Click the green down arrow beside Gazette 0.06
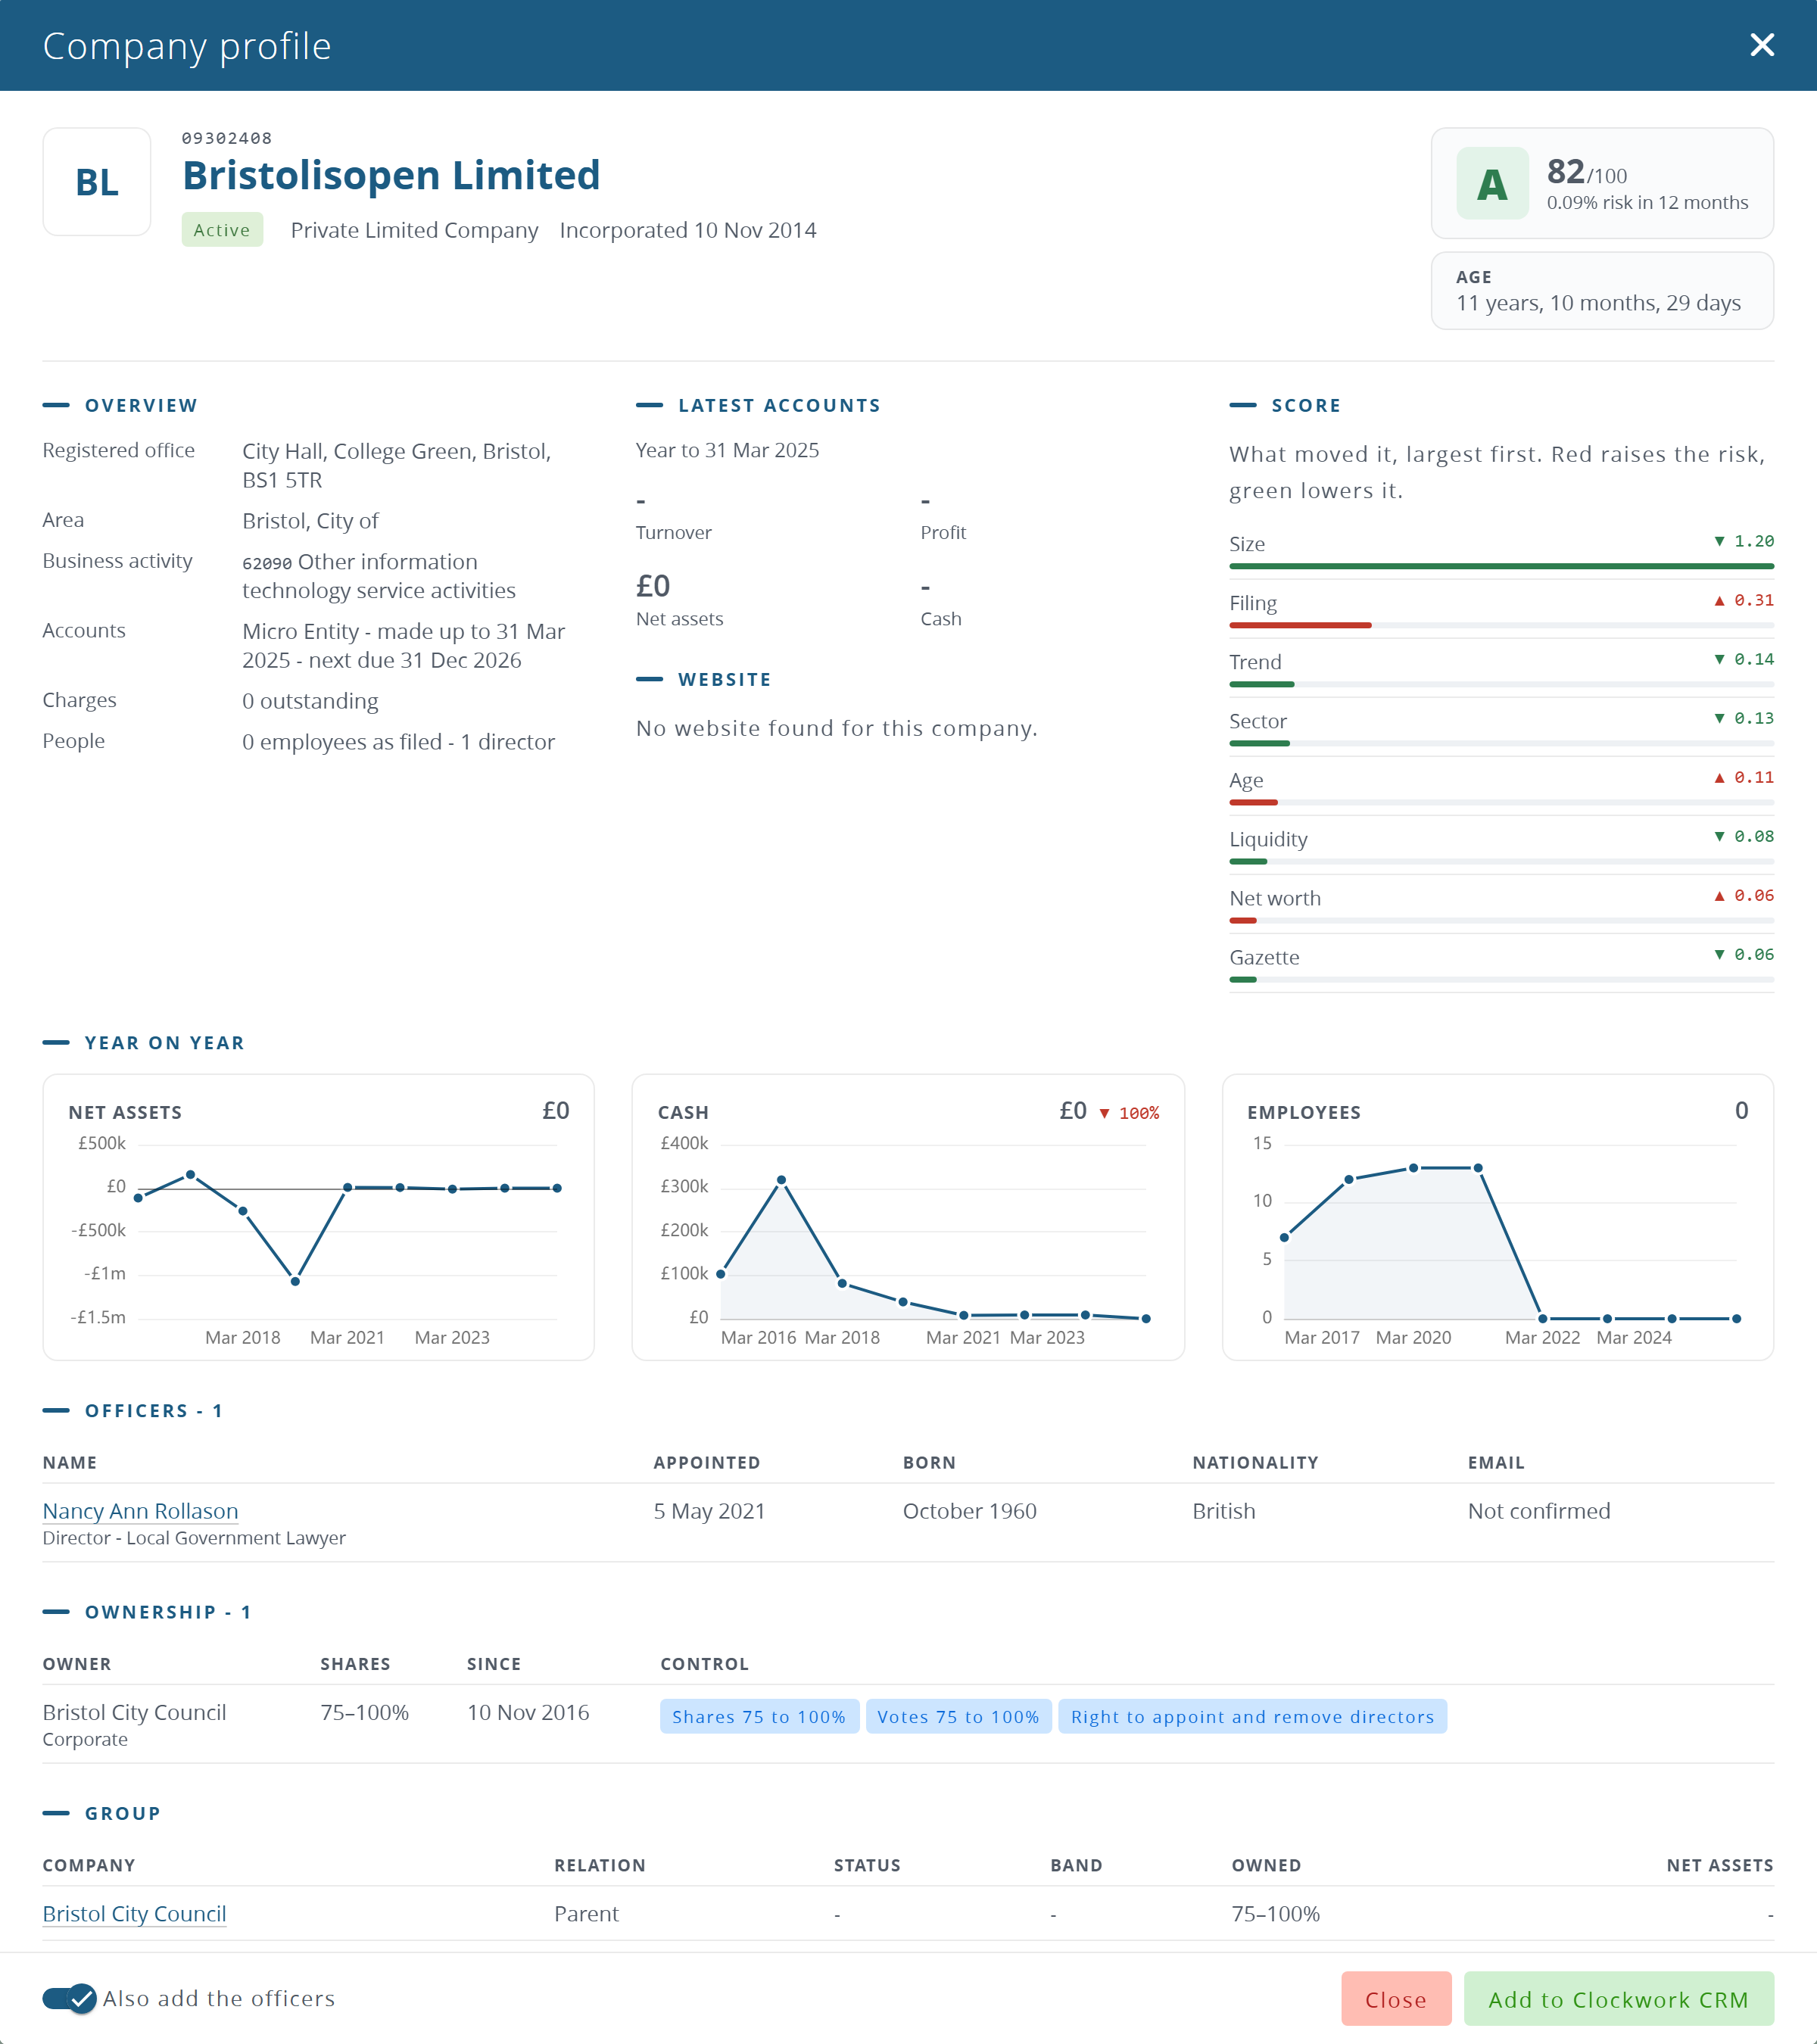1817x2044 pixels. [x=1719, y=954]
